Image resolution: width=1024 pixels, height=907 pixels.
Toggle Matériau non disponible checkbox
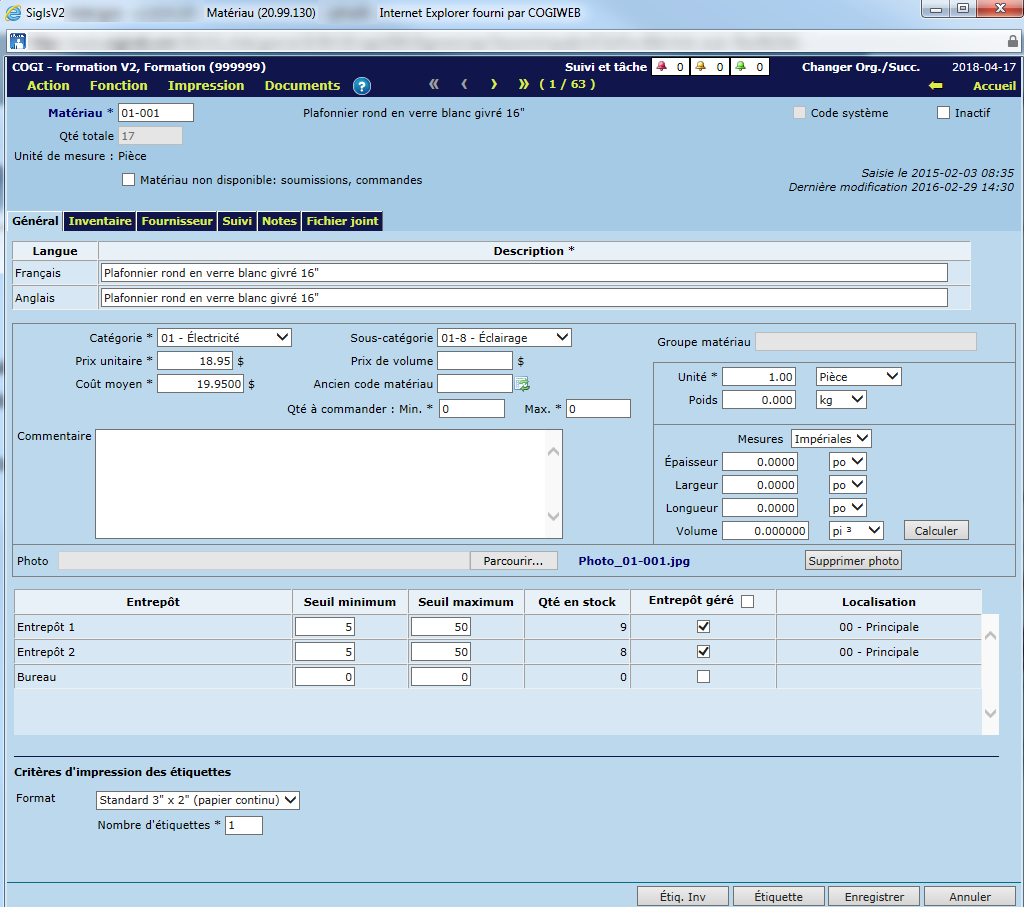coord(128,180)
